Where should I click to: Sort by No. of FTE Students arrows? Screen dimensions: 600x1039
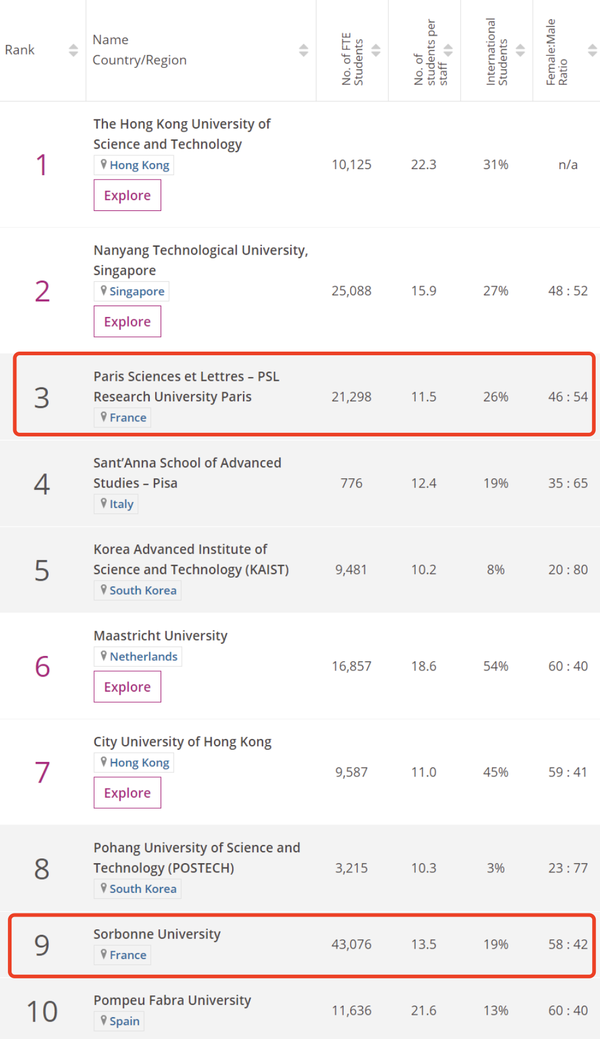tap(375, 50)
